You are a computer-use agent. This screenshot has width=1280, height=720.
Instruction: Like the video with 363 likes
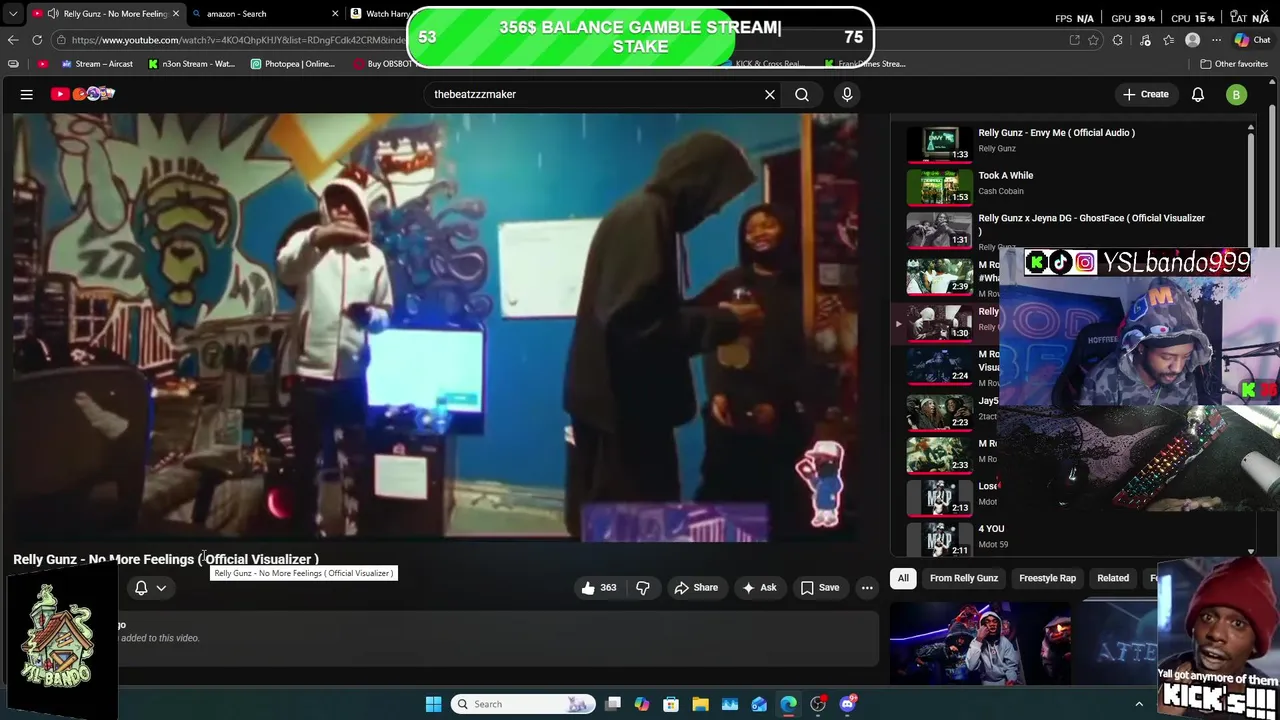pyautogui.click(x=599, y=587)
